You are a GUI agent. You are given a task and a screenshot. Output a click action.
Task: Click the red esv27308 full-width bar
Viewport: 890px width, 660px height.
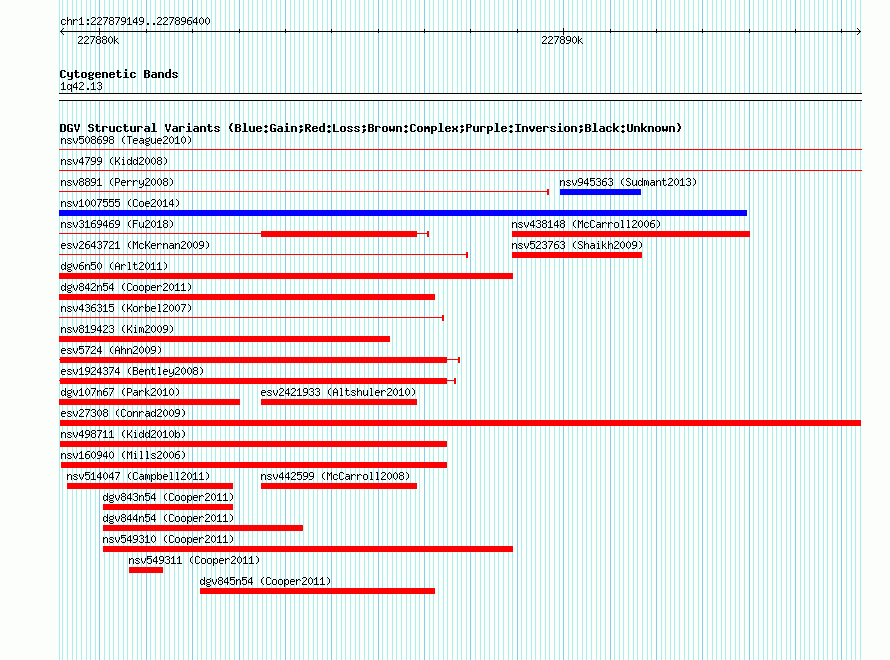tap(460, 423)
